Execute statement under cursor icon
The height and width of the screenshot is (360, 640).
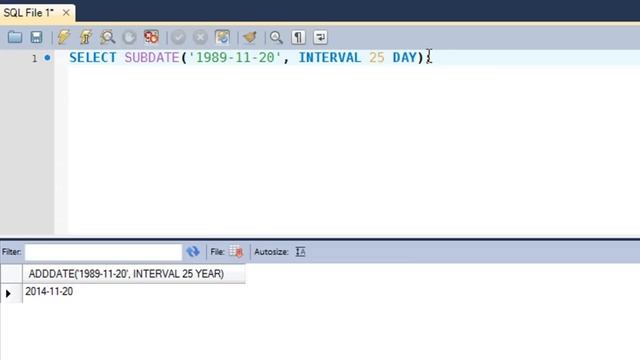[x=86, y=38]
